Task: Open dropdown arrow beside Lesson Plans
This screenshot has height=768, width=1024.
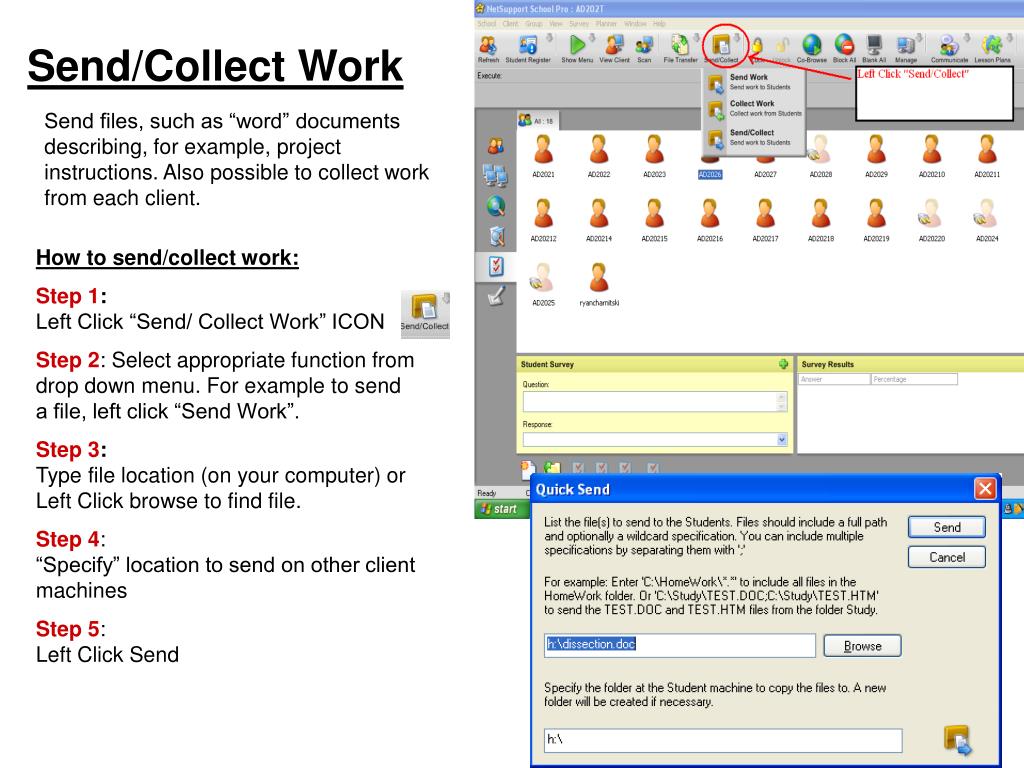Action: click(x=1009, y=38)
